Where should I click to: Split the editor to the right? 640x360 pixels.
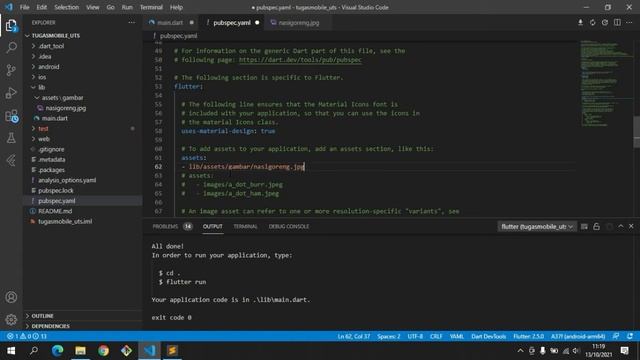click(617, 22)
